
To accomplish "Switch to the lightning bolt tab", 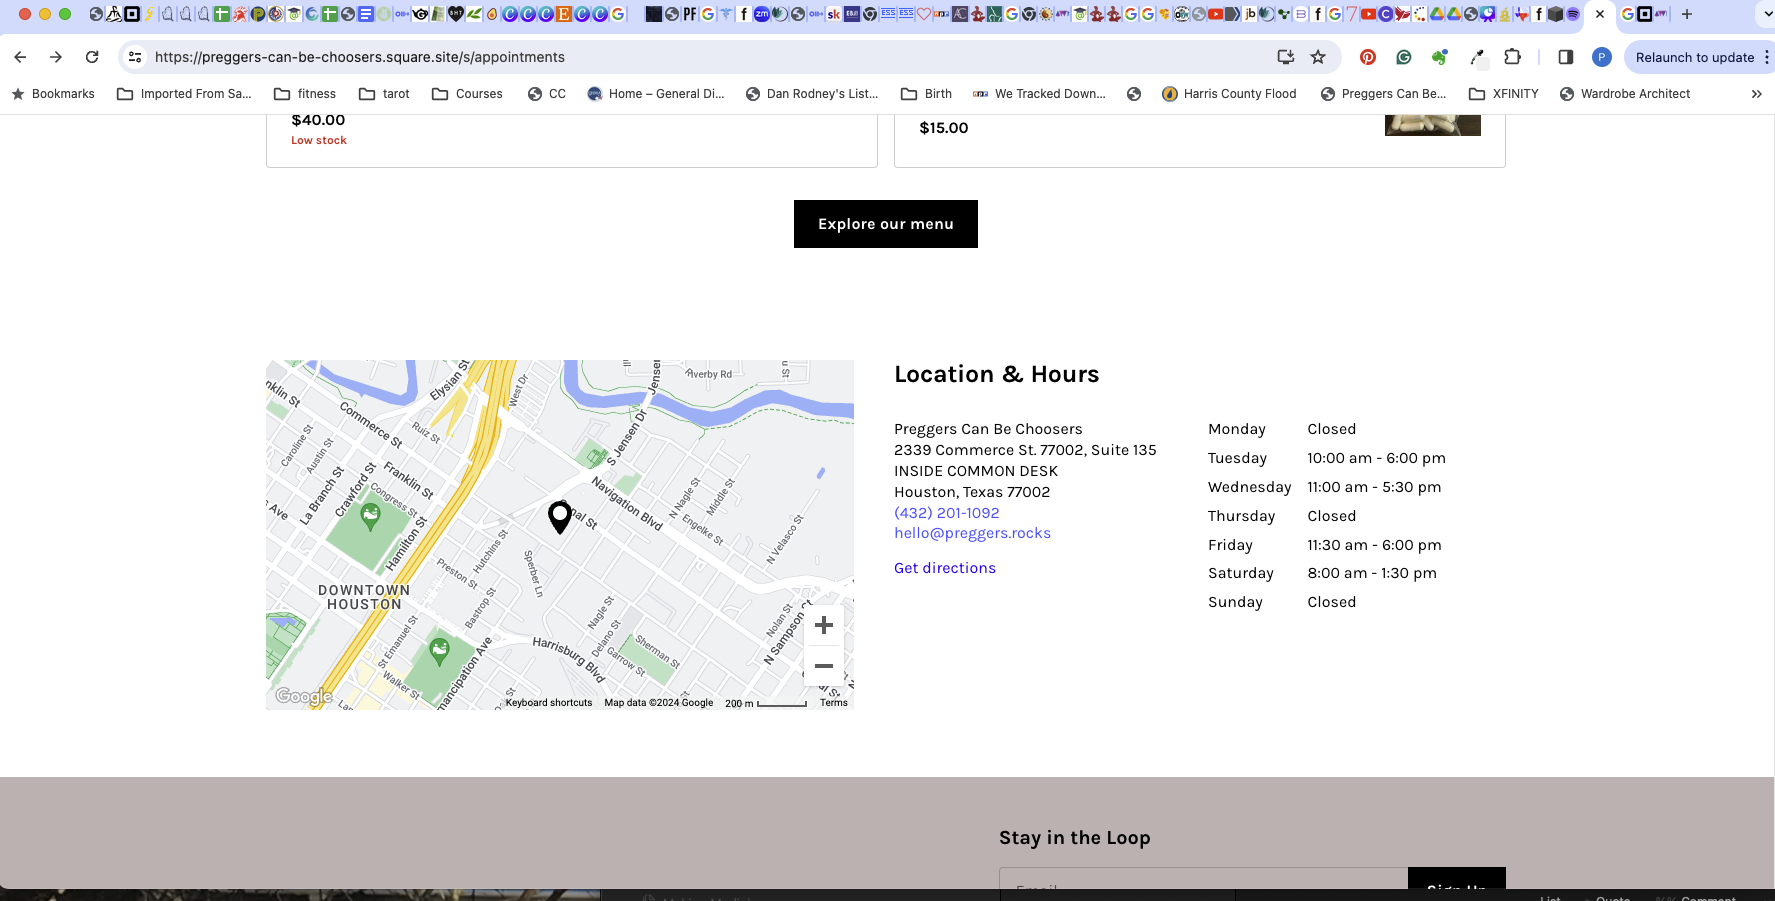I will 149,14.
